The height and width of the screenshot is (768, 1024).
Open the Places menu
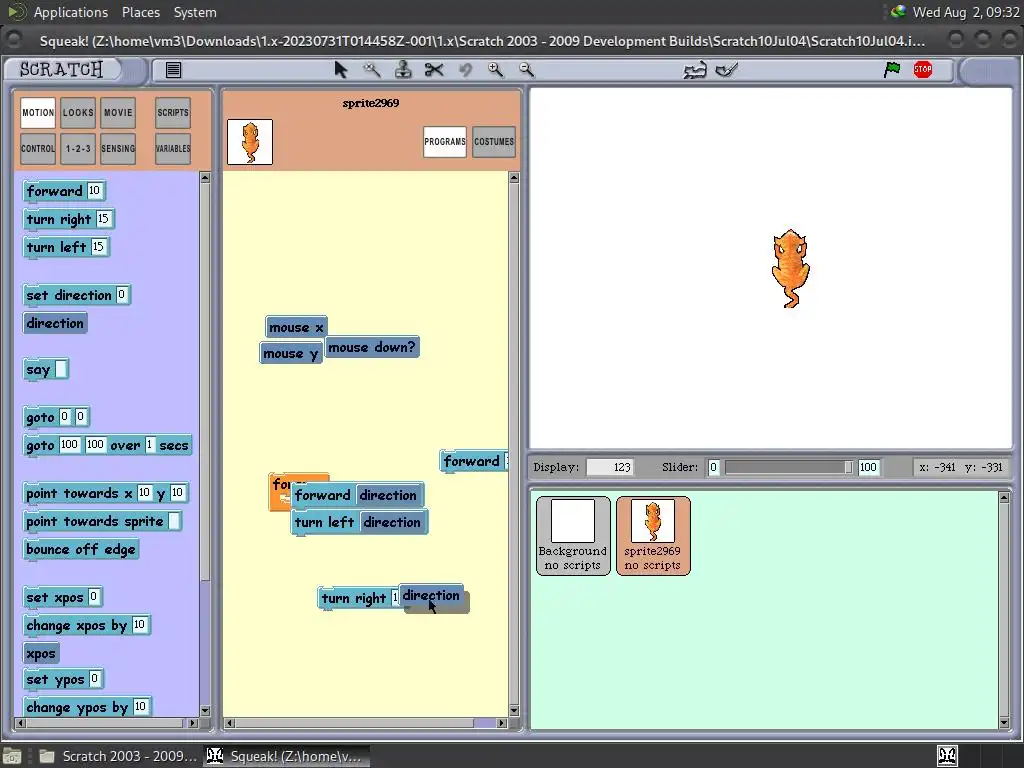[140, 12]
